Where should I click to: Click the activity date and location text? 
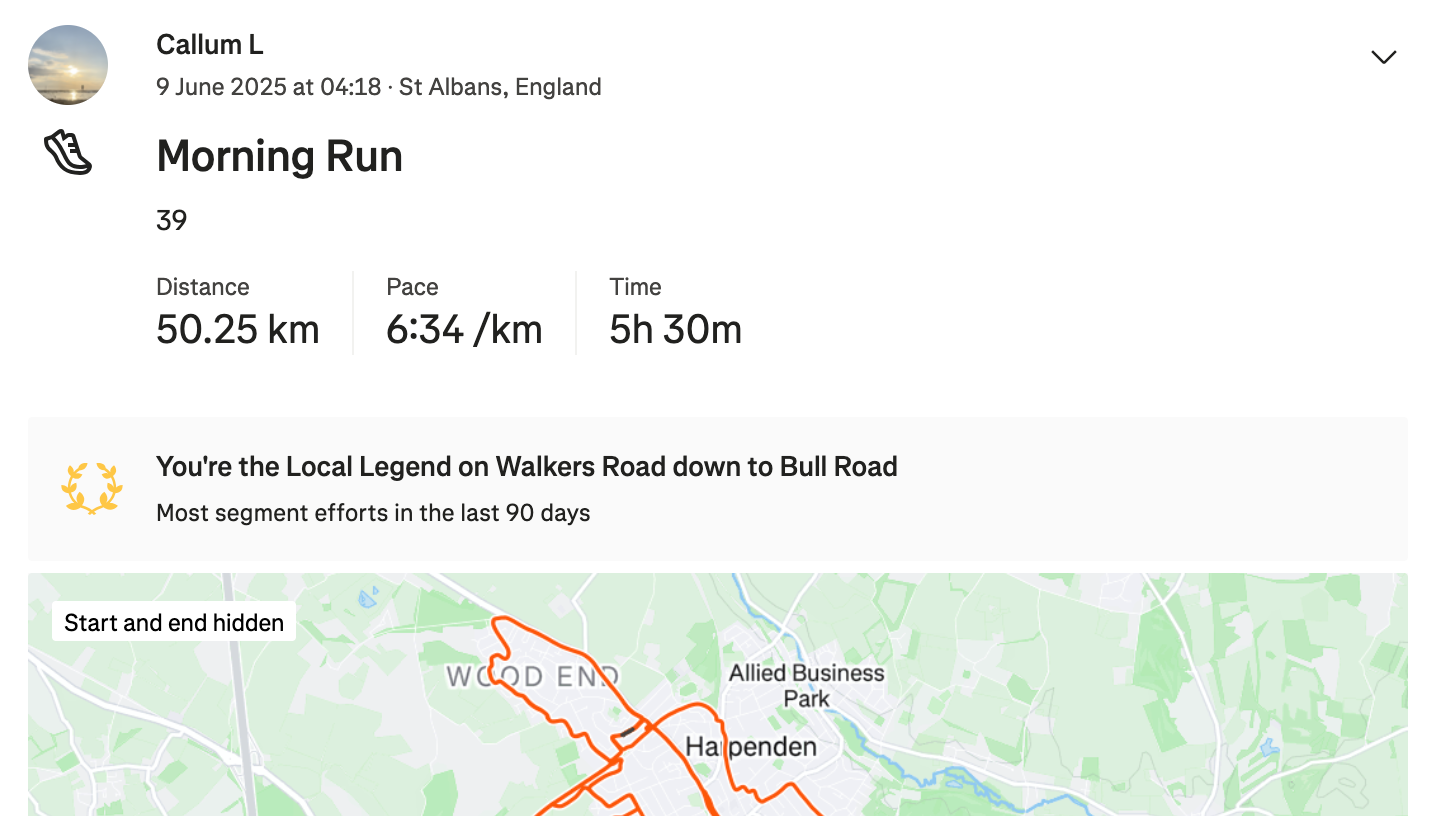379,87
